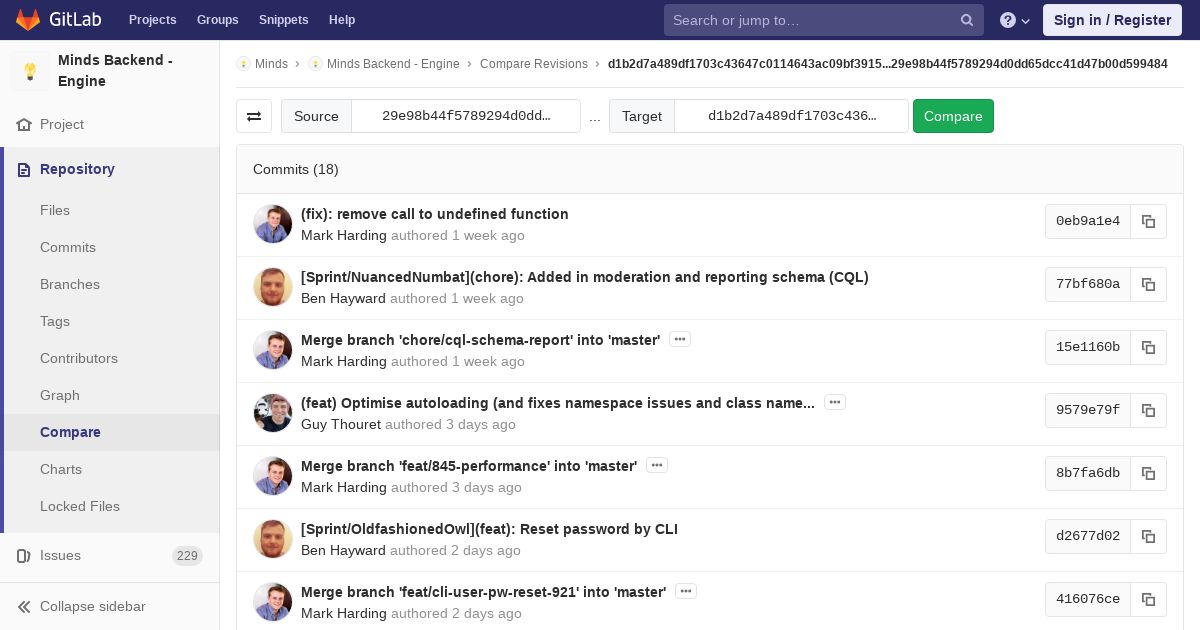This screenshot has height=630, width=1200.
Task: Click the Project home icon in sidebar
Action: point(24,125)
